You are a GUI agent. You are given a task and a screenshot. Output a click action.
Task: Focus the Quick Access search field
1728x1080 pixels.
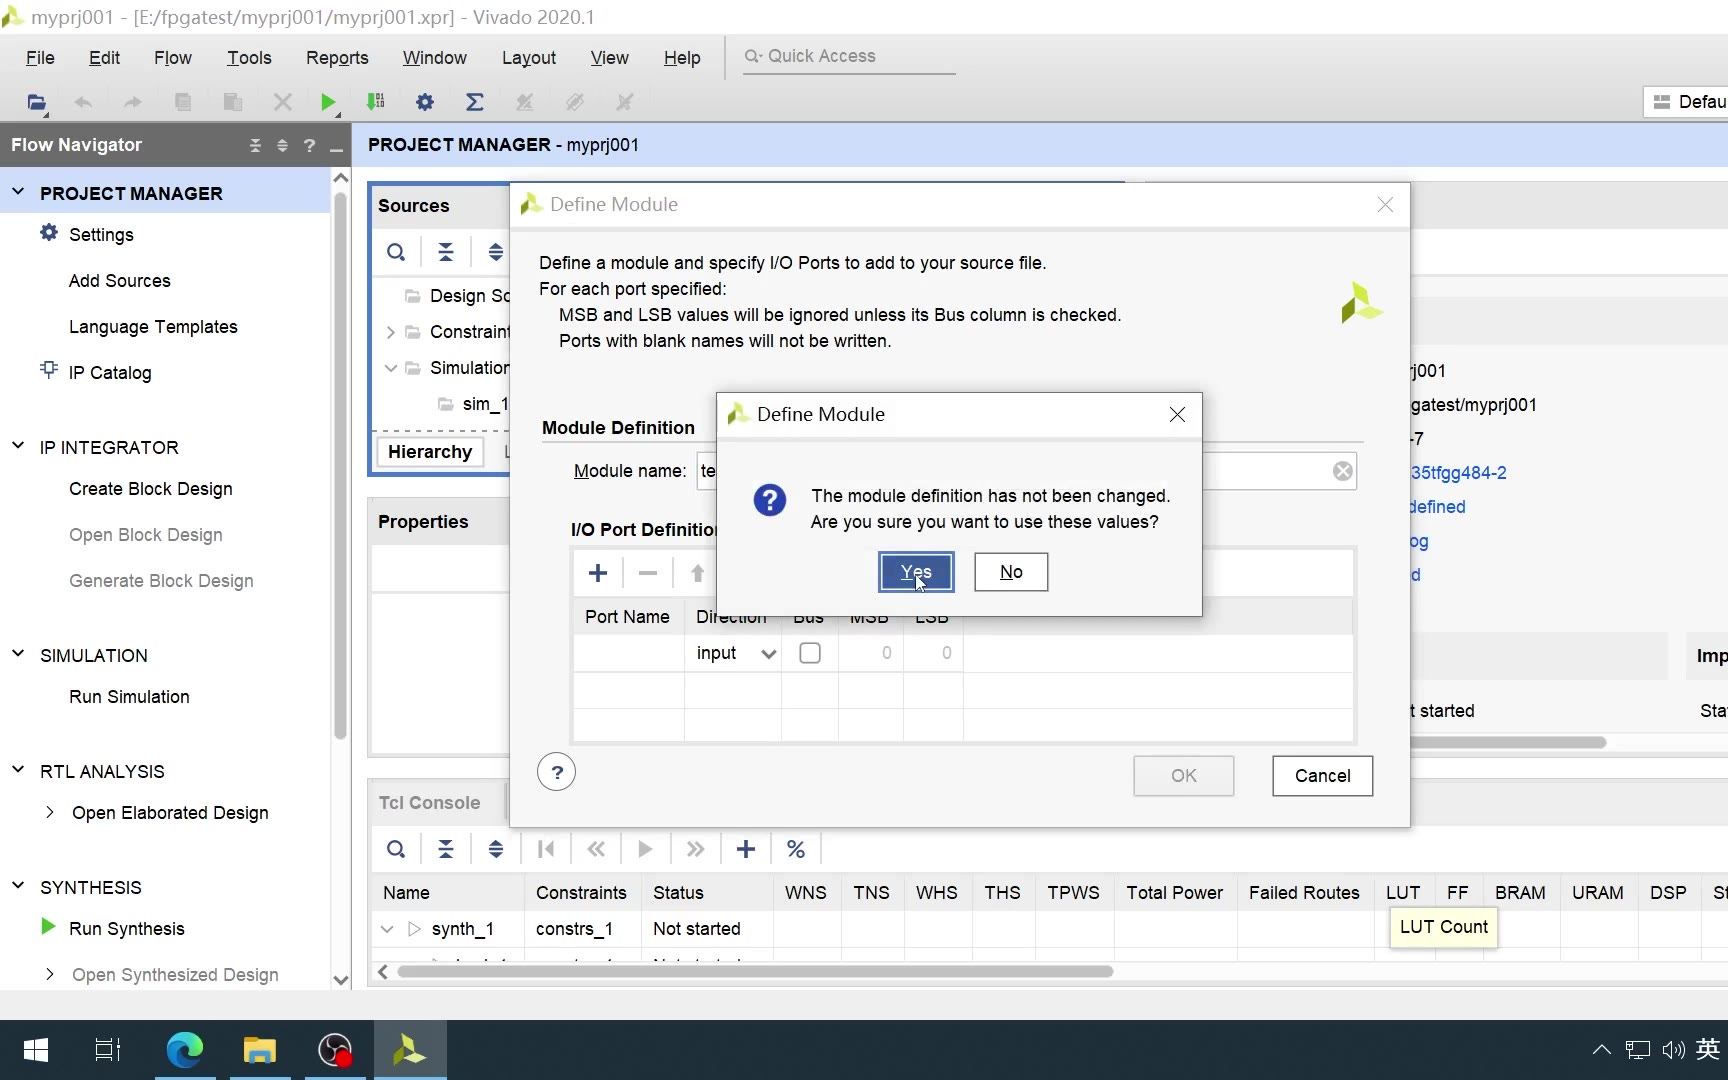click(x=848, y=57)
